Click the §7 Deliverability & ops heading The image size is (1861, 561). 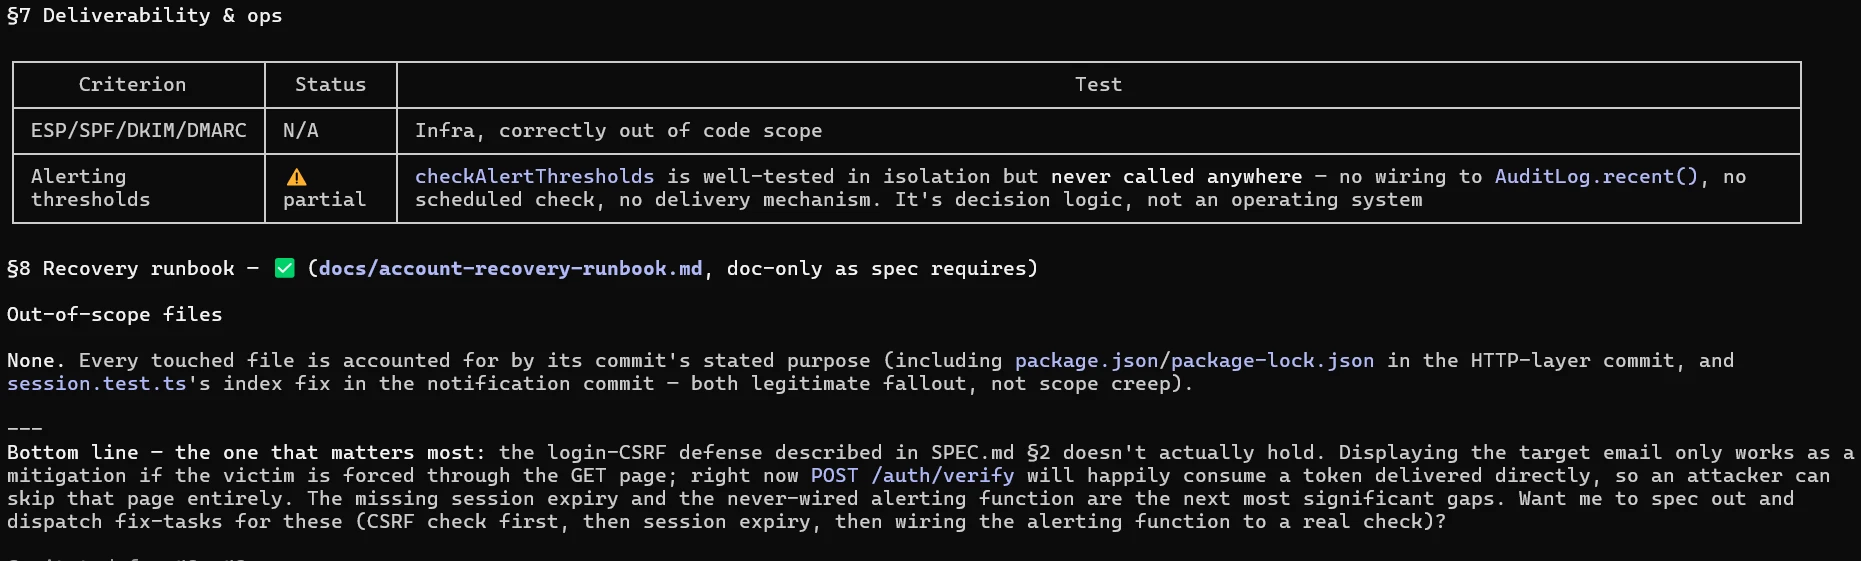(x=145, y=15)
